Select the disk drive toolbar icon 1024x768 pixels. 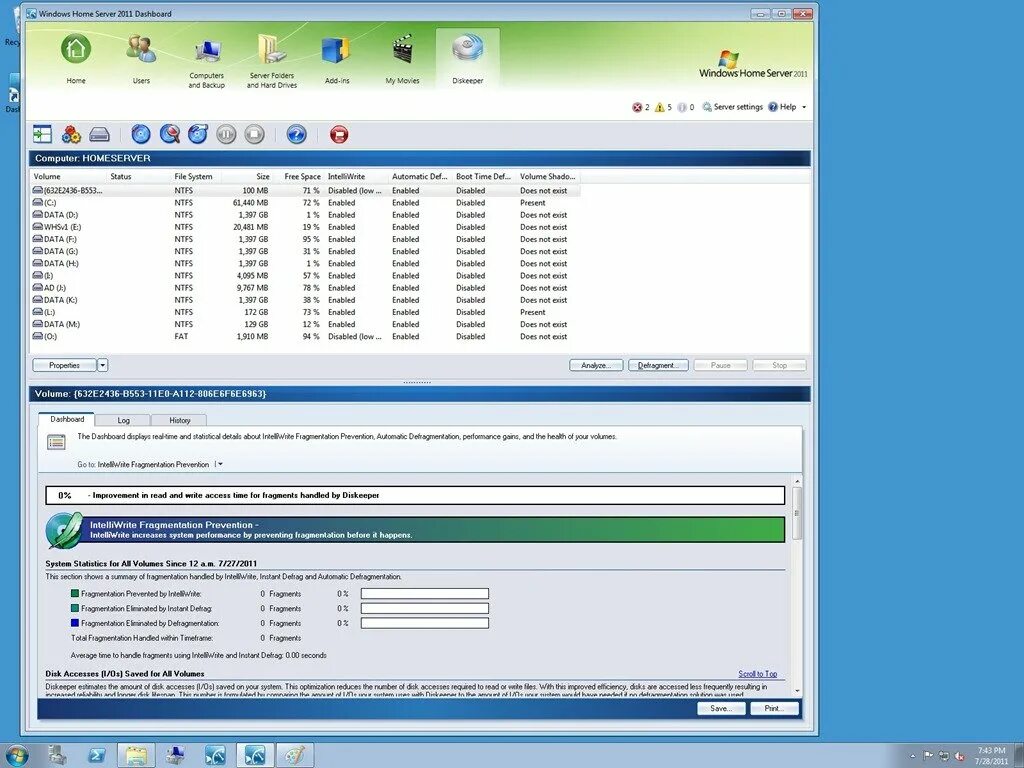click(99, 133)
